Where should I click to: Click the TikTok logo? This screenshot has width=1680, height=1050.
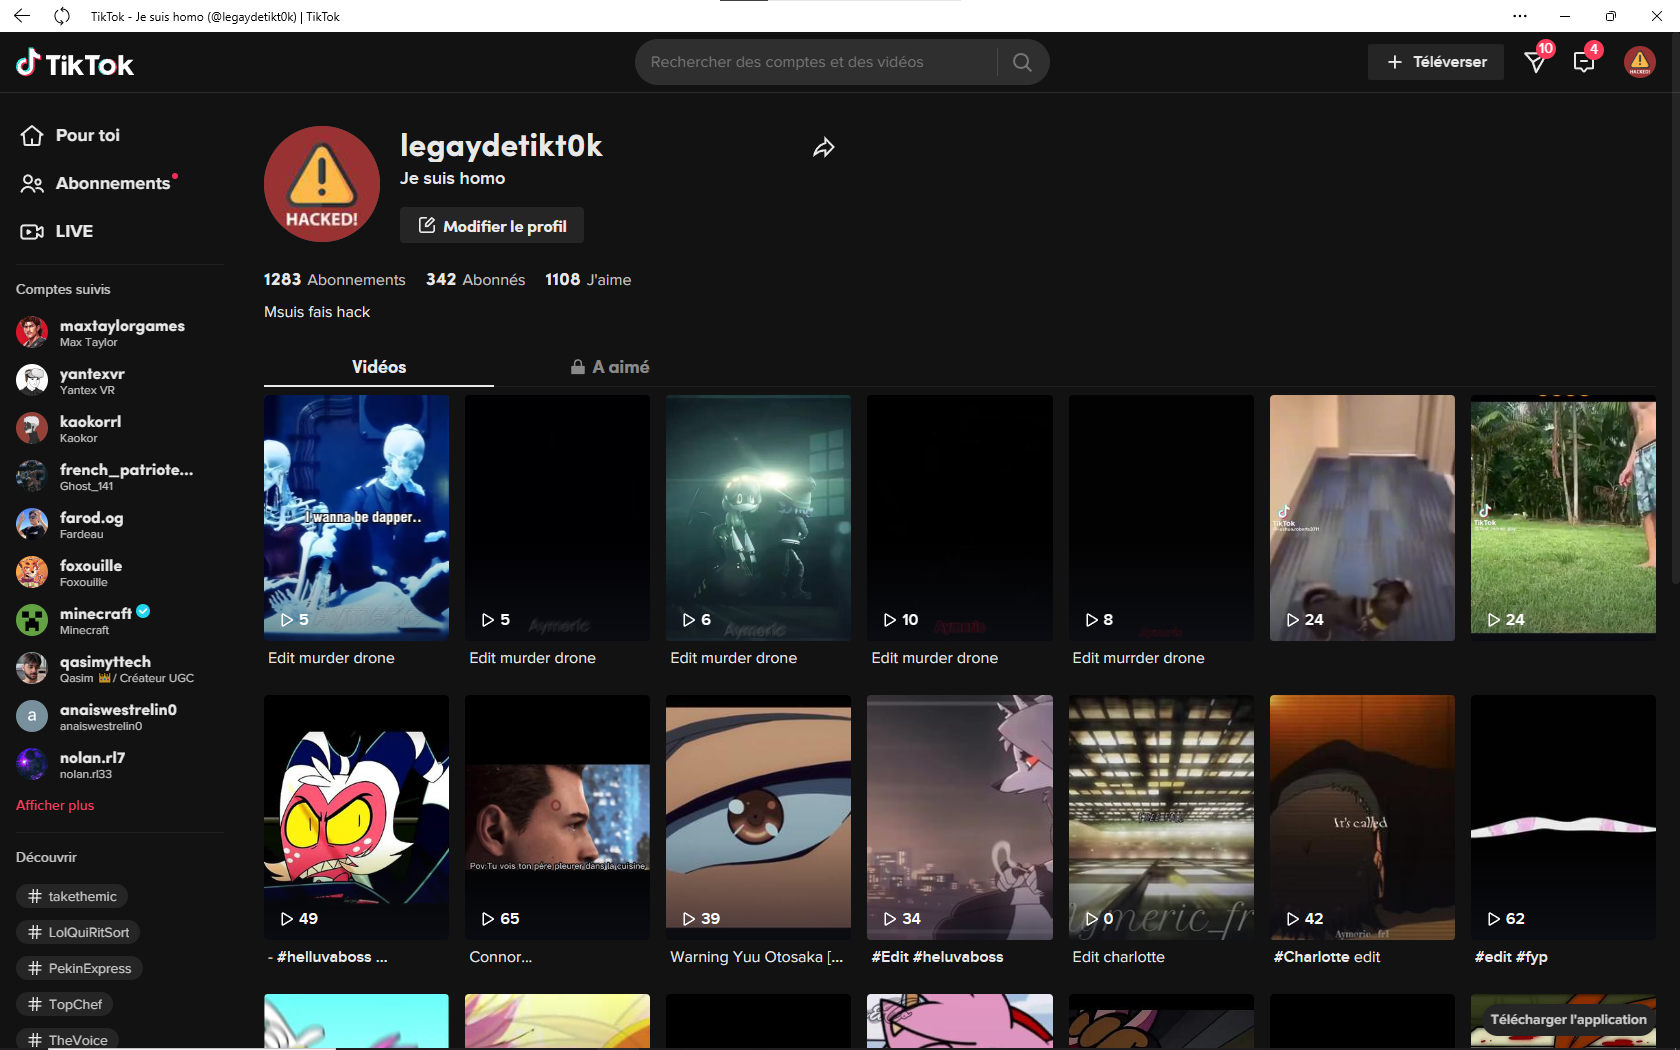click(75, 64)
